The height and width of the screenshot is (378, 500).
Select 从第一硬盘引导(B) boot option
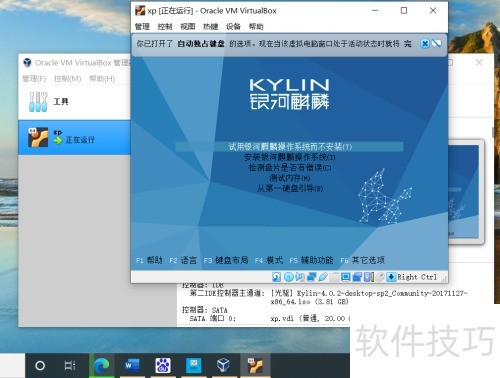point(289,188)
